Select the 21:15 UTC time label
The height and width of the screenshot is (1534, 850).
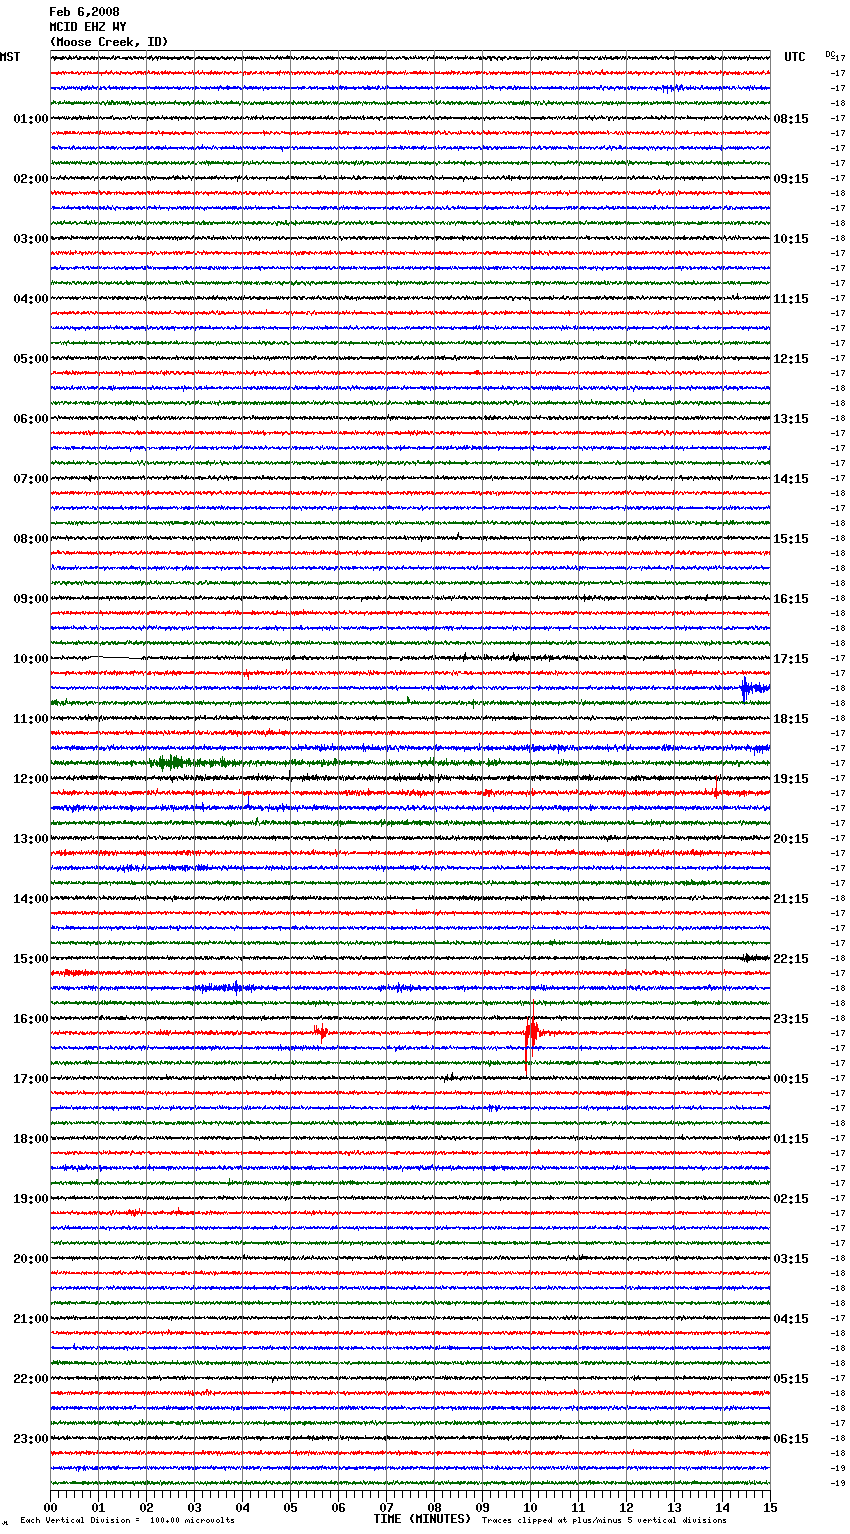(x=791, y=899)
